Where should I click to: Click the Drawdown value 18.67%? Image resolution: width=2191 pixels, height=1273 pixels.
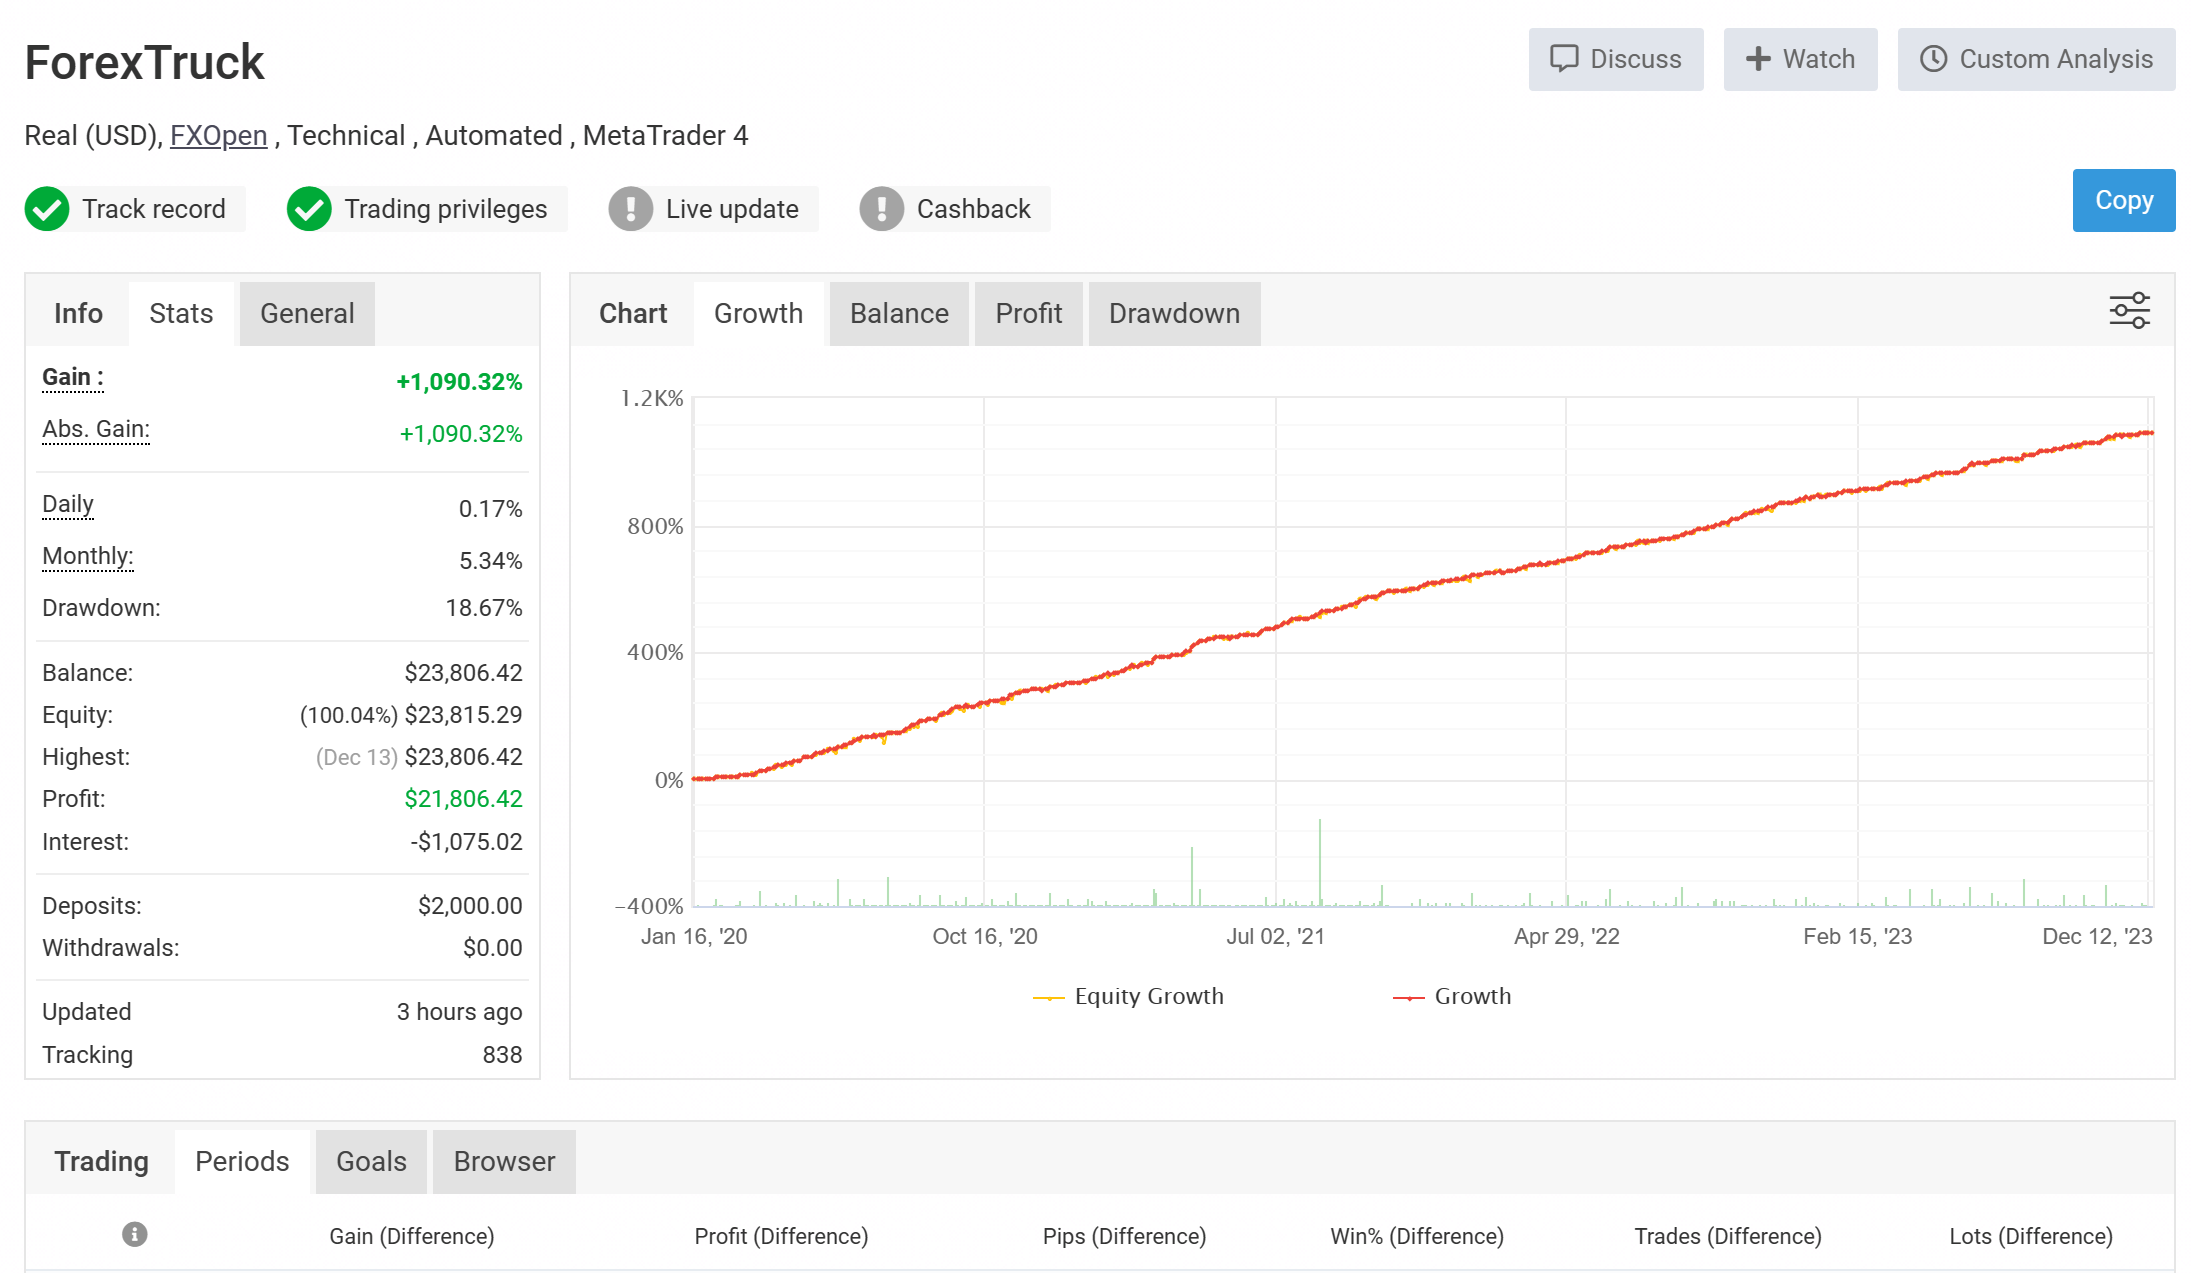(x=484, y=608)
